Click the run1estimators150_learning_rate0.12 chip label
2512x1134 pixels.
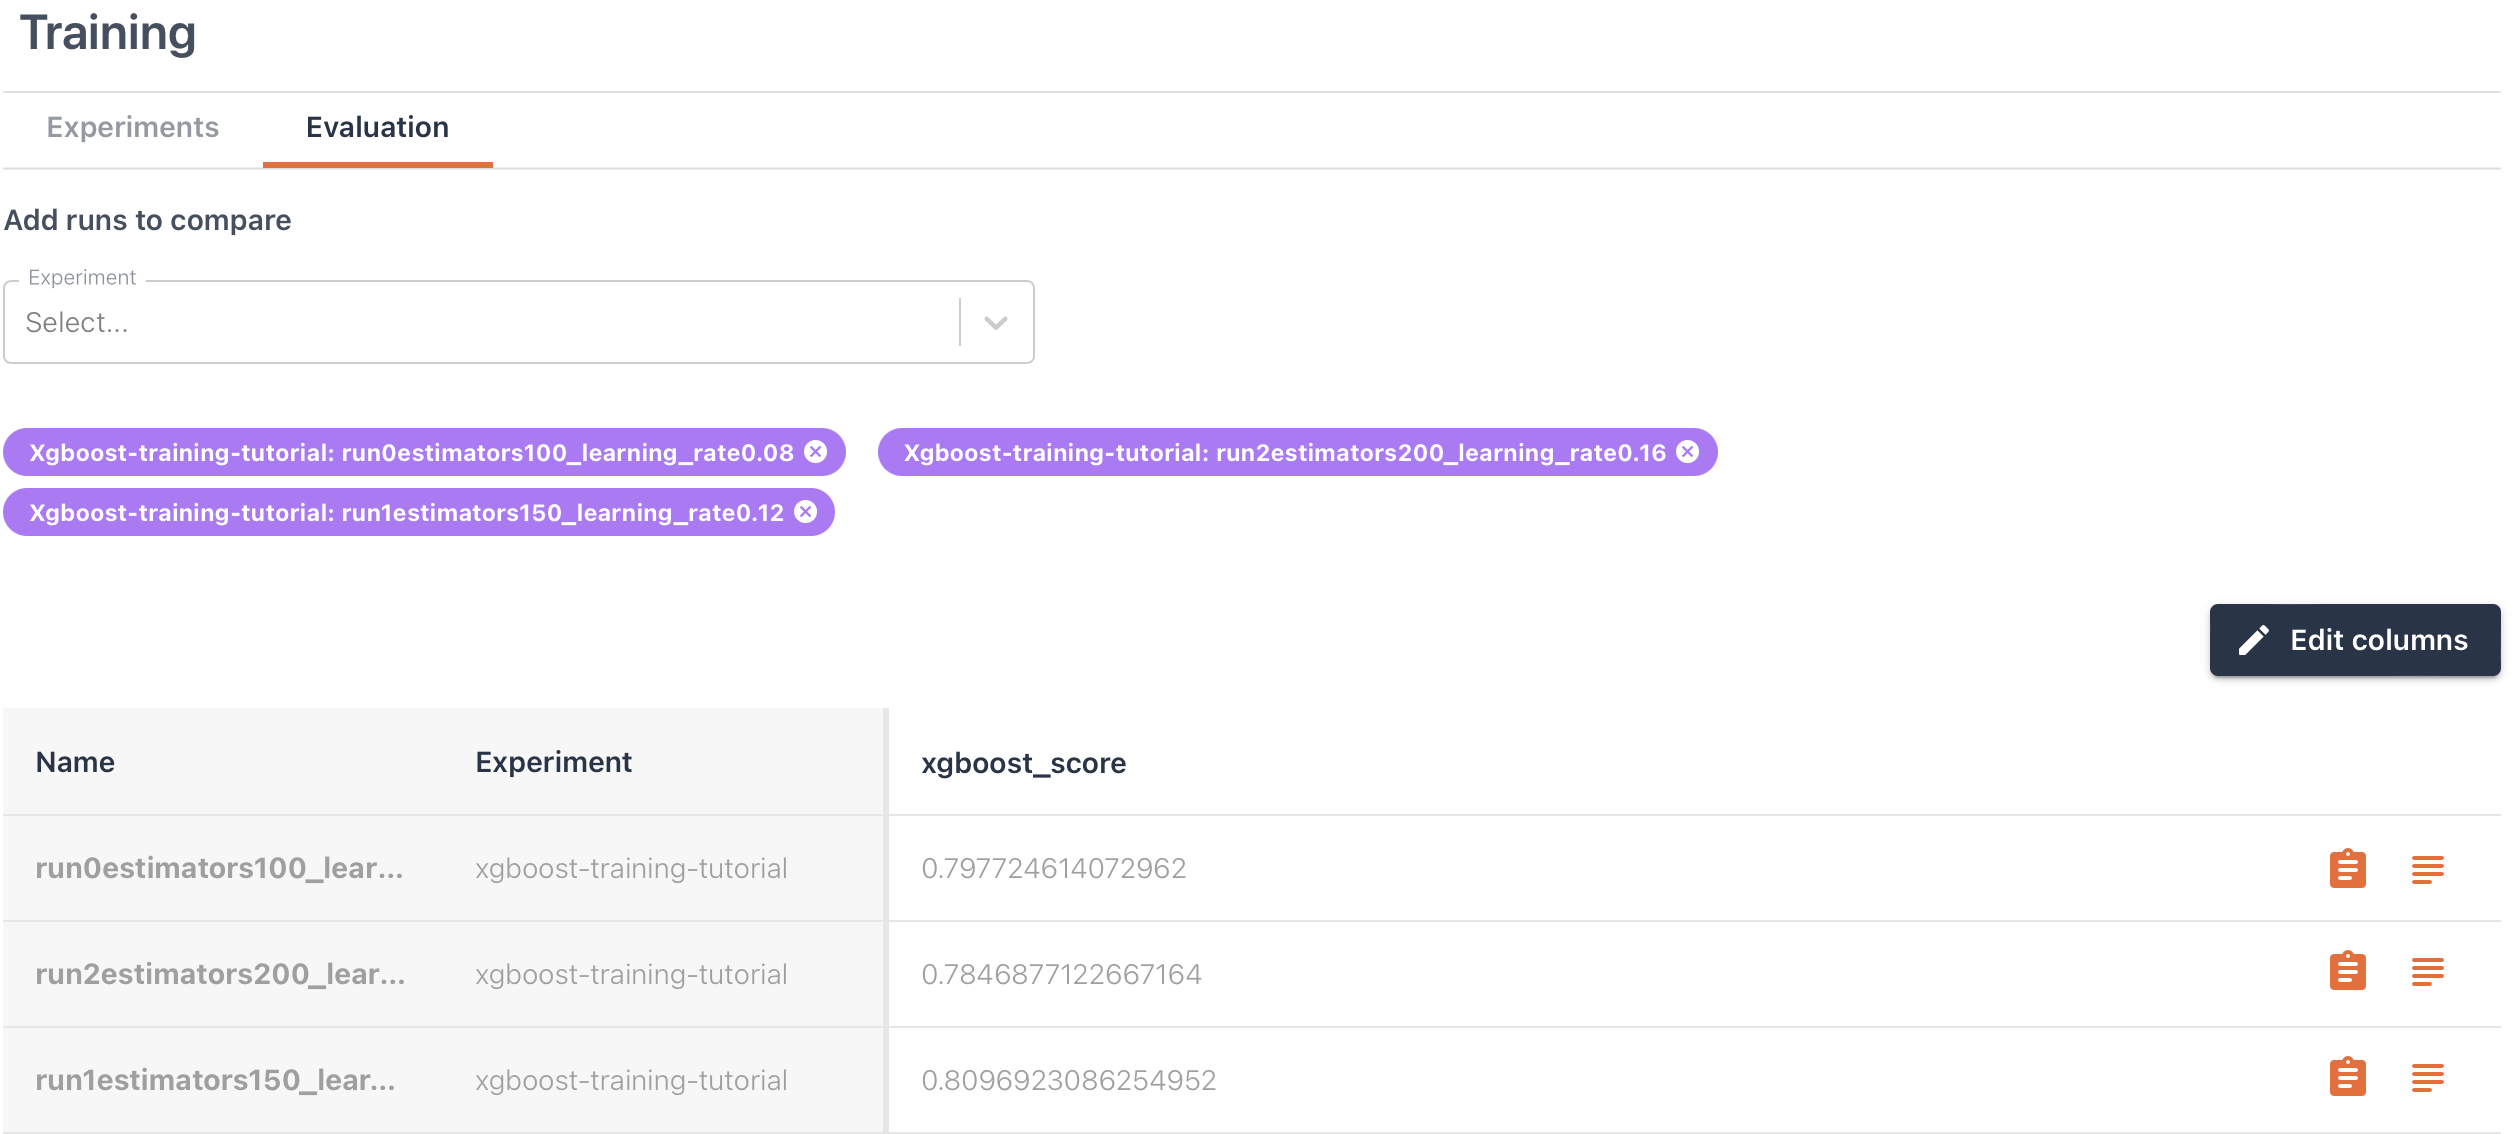pos(406,513)
